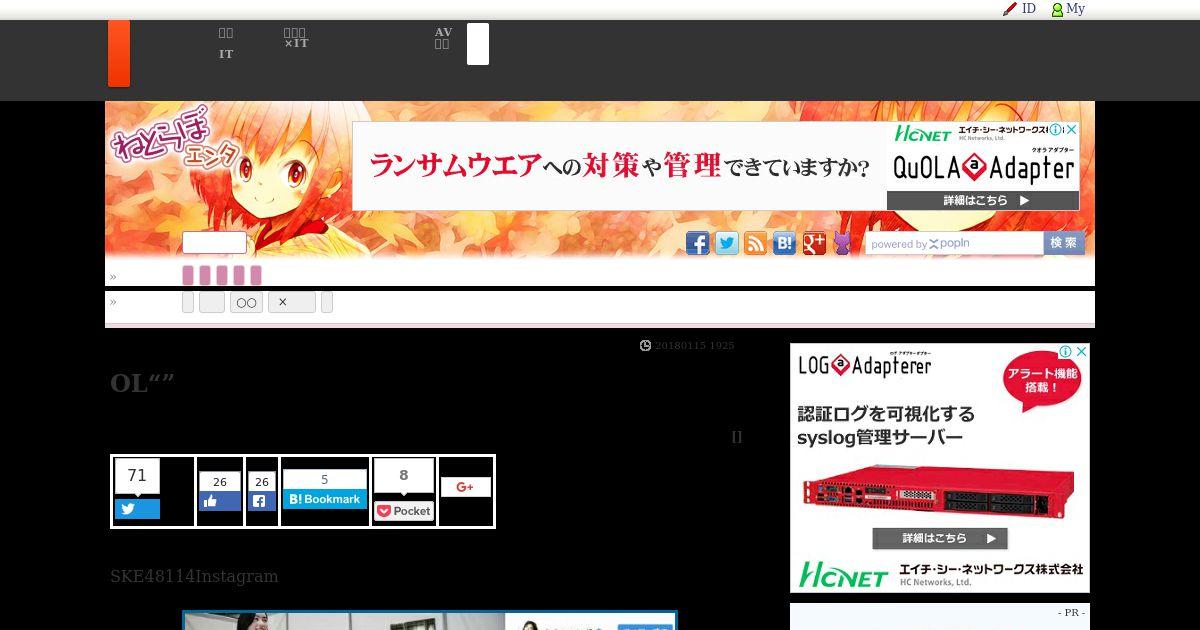This screenshot has height=630, width=1200.
Task: Click the timestamp 20180115 1925
Action: click(x=694, y=345)
